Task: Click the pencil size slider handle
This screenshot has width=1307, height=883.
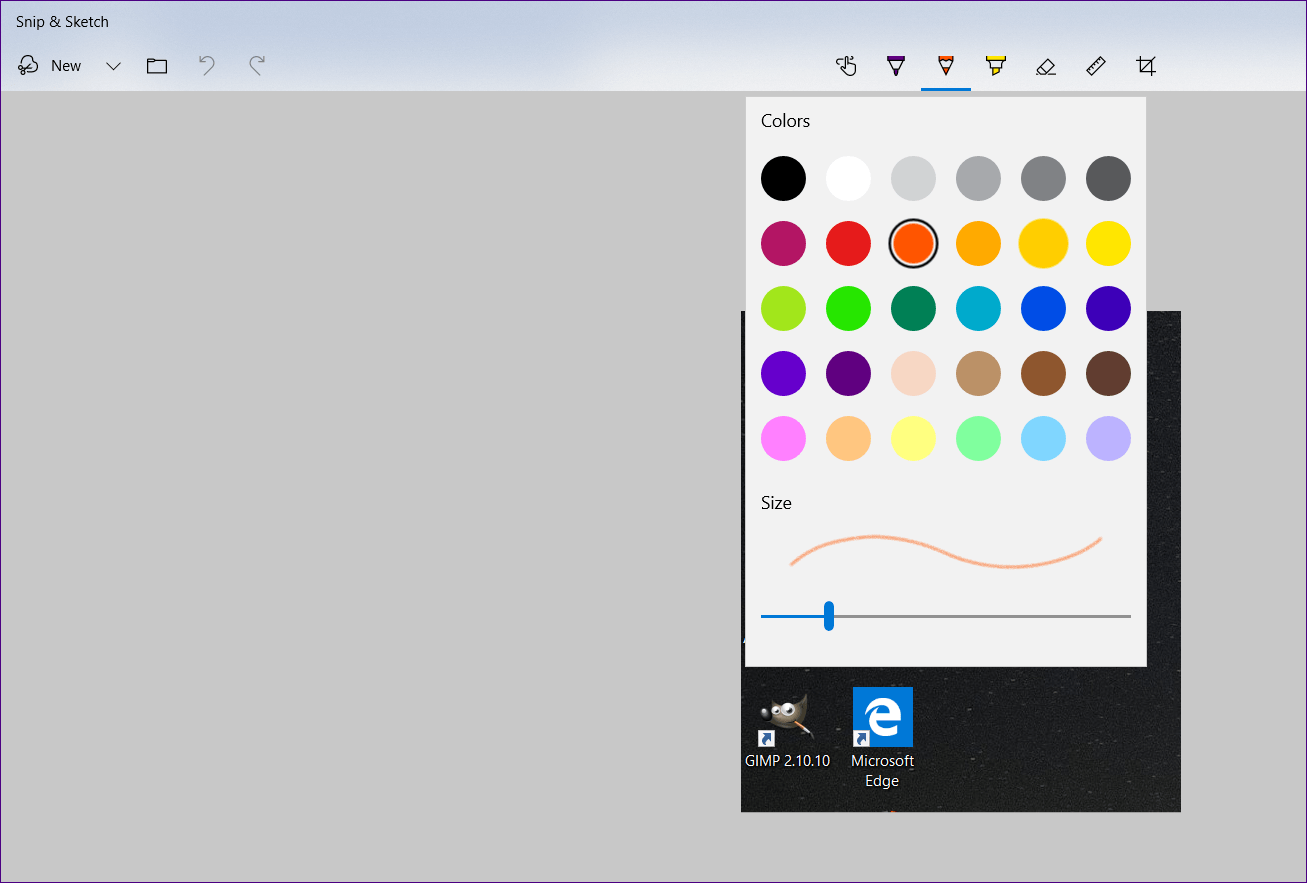Action: click(x=829, y=616)
